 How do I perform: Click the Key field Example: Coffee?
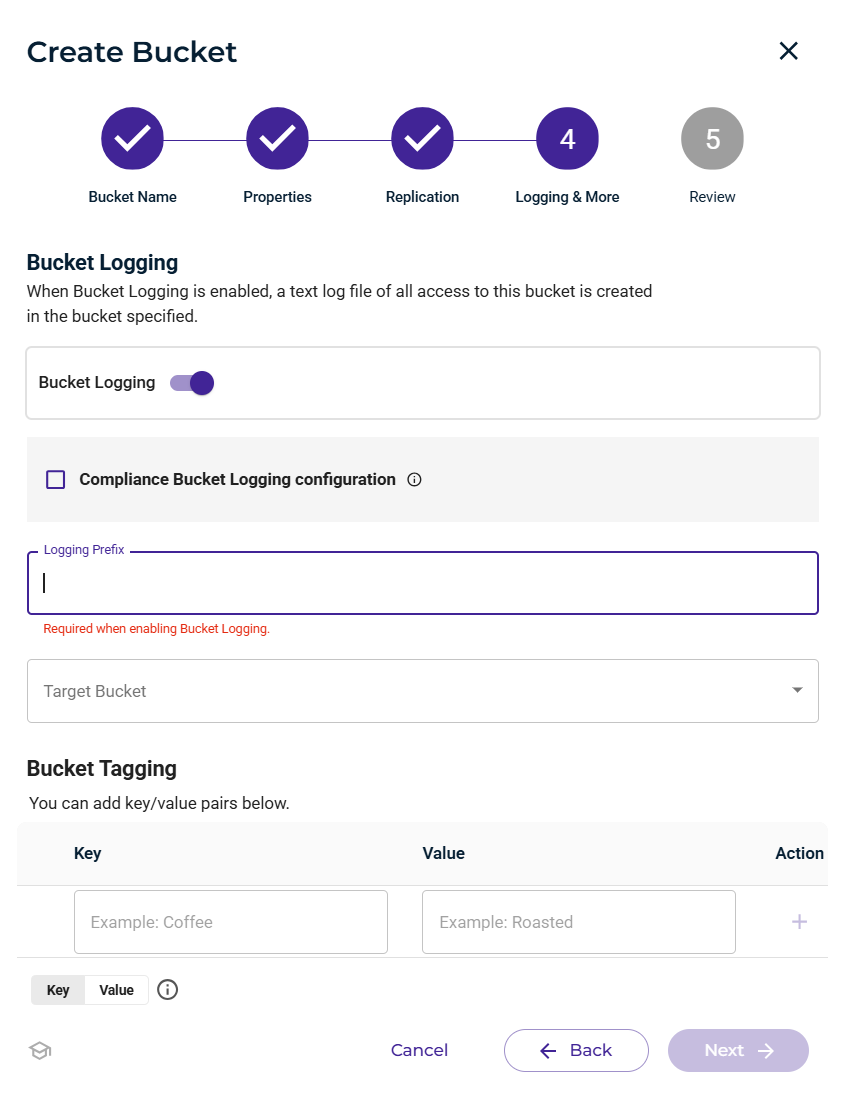point(231,922)
